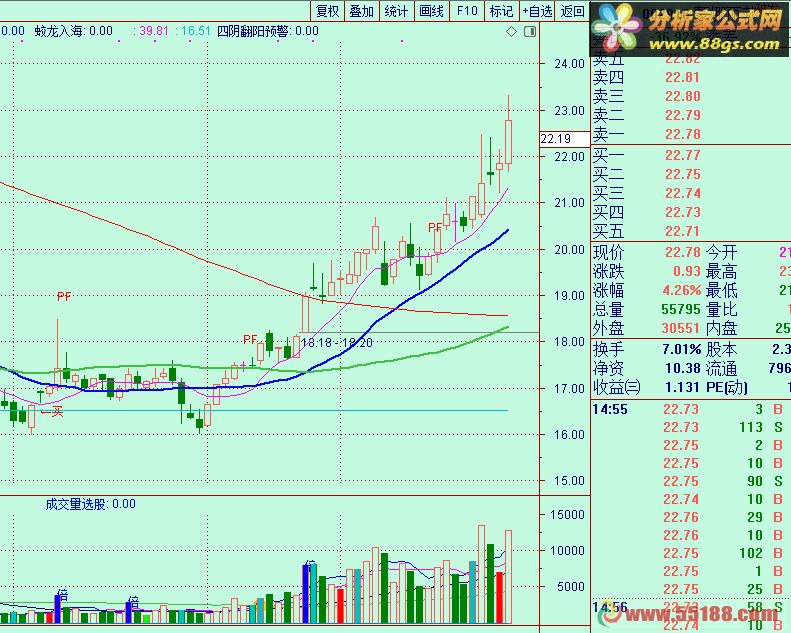The width and height of the screenshot is (791, 633).
Task: Select the 四阴翻阳预警: 0.00 indicator label
Action: [268, 31]
